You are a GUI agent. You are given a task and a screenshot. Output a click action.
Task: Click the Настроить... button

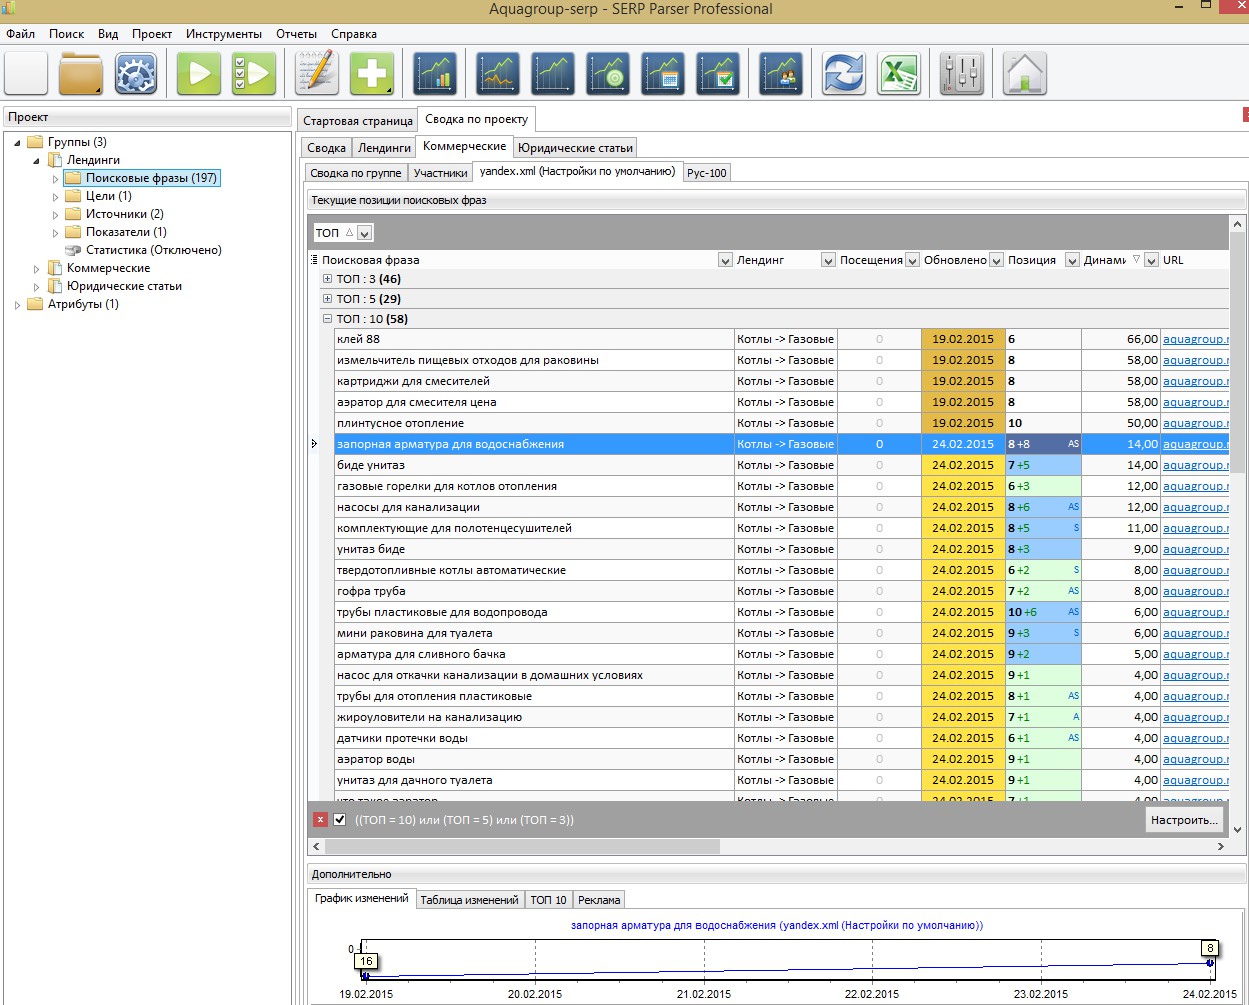pyautogui.click(x=1184, y=820)
